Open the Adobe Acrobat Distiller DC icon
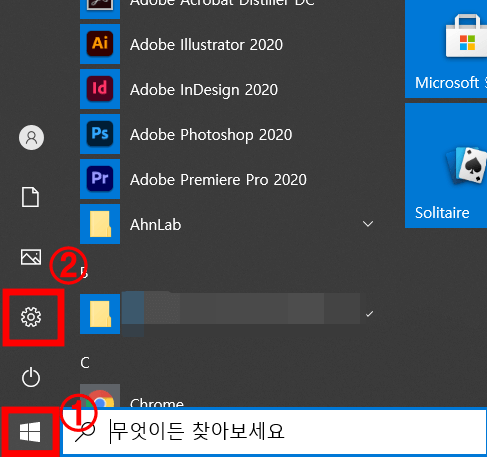The image size is (487, 457). pos(100,9)
